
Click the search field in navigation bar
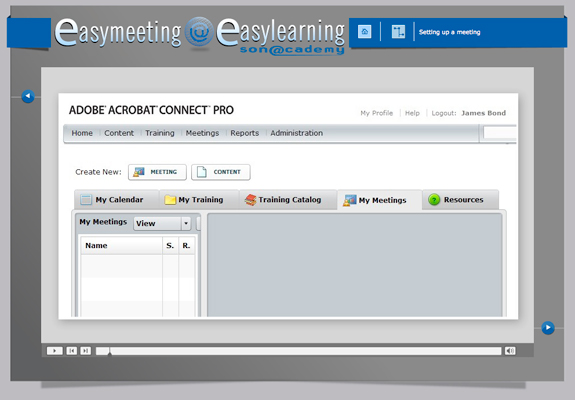point(499,133)
